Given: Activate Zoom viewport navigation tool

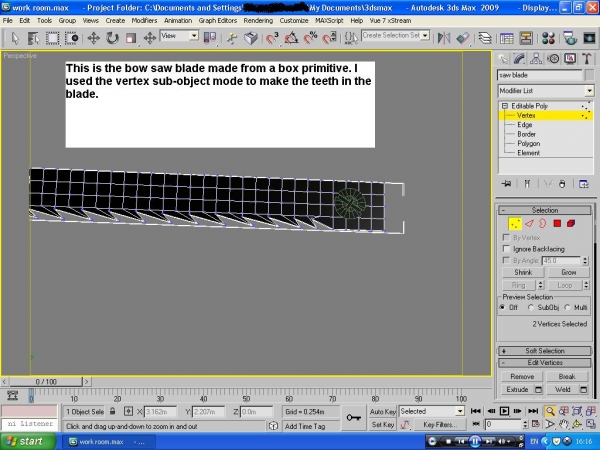Looking at the screenshot, I should click(550, 411).
